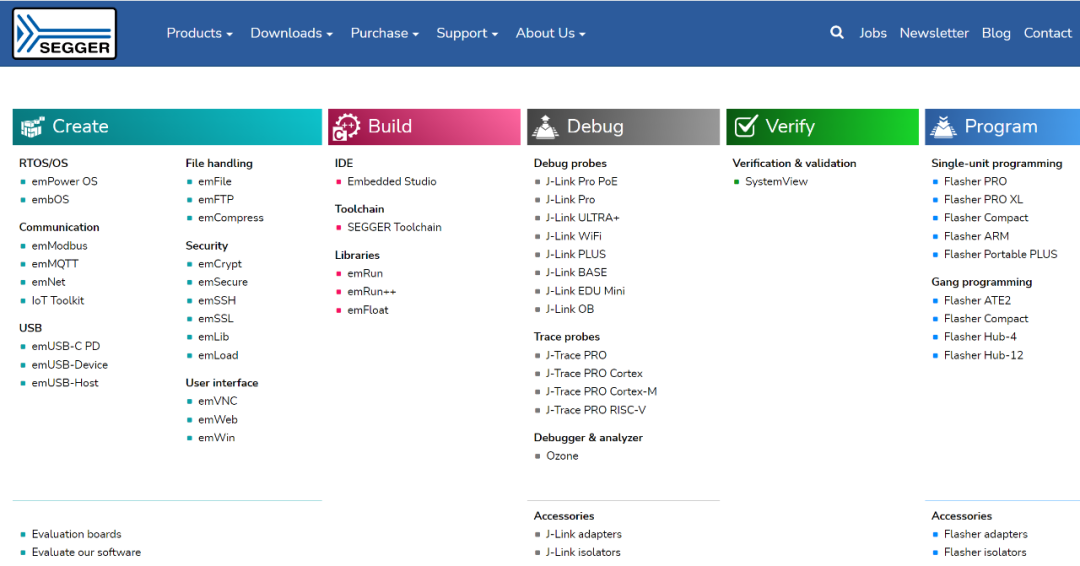Viewport: 1080px width, 566px height.
Task: Open Flasher ATE2 link
Action: 977,300
